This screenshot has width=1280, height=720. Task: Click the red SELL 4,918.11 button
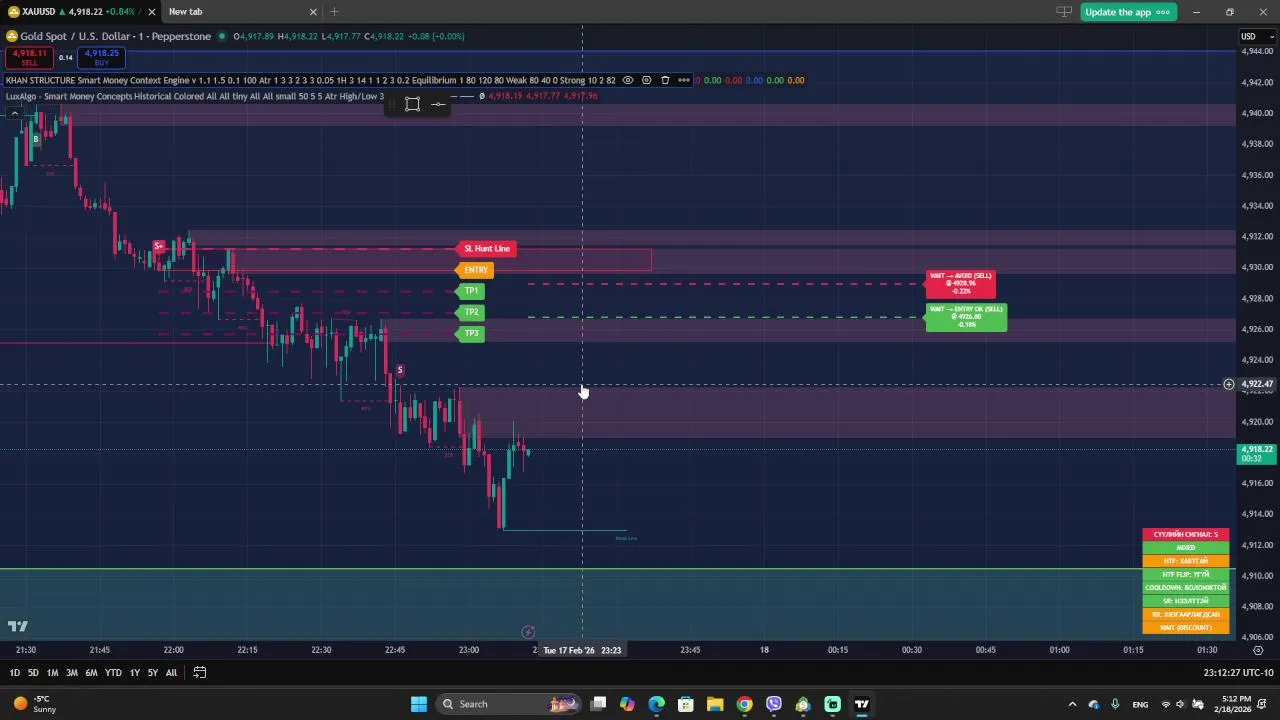(x=30, y=57)
